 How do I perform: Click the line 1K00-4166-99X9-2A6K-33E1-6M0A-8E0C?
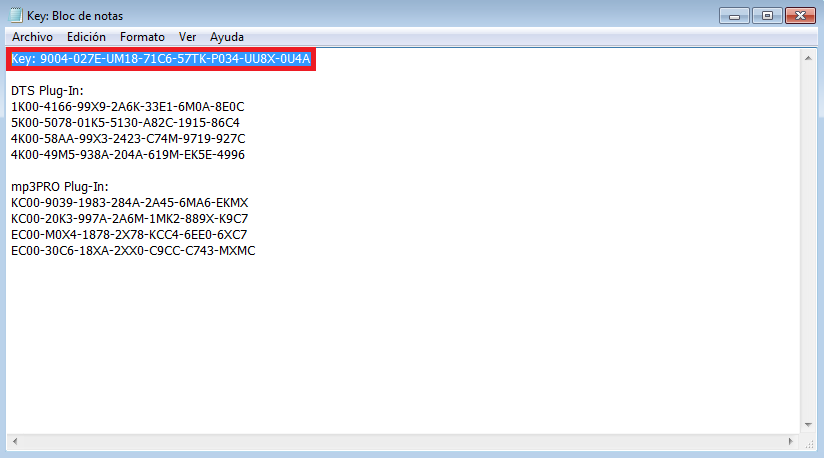[x=128, y=107]
